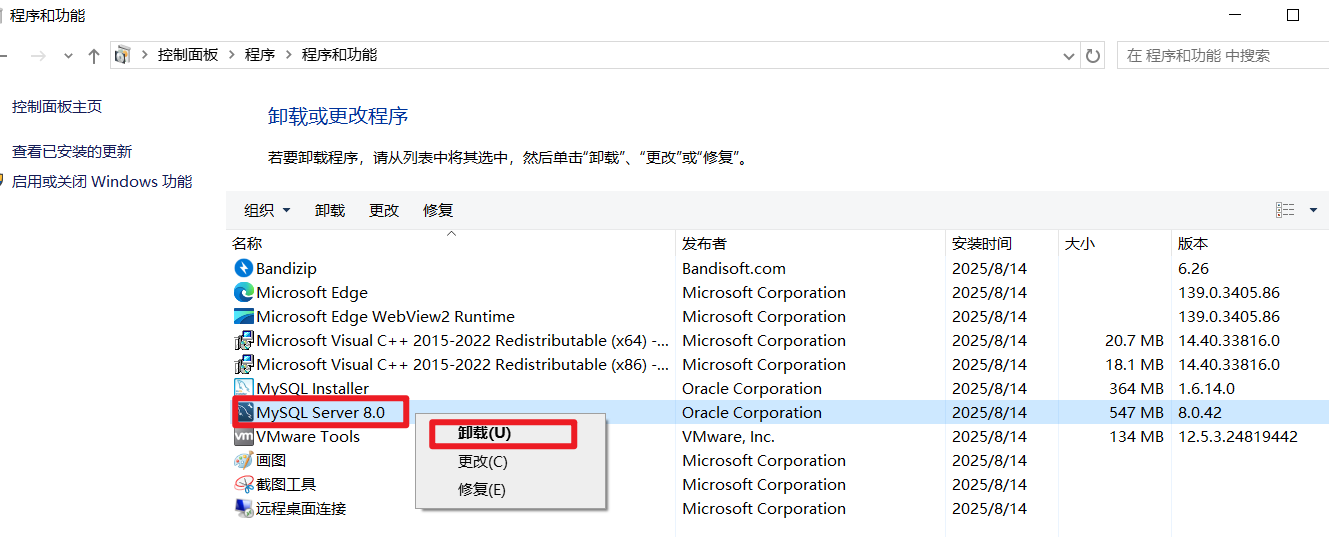Open 启用或关闭 Windows 功能 link

pos(102,182)
